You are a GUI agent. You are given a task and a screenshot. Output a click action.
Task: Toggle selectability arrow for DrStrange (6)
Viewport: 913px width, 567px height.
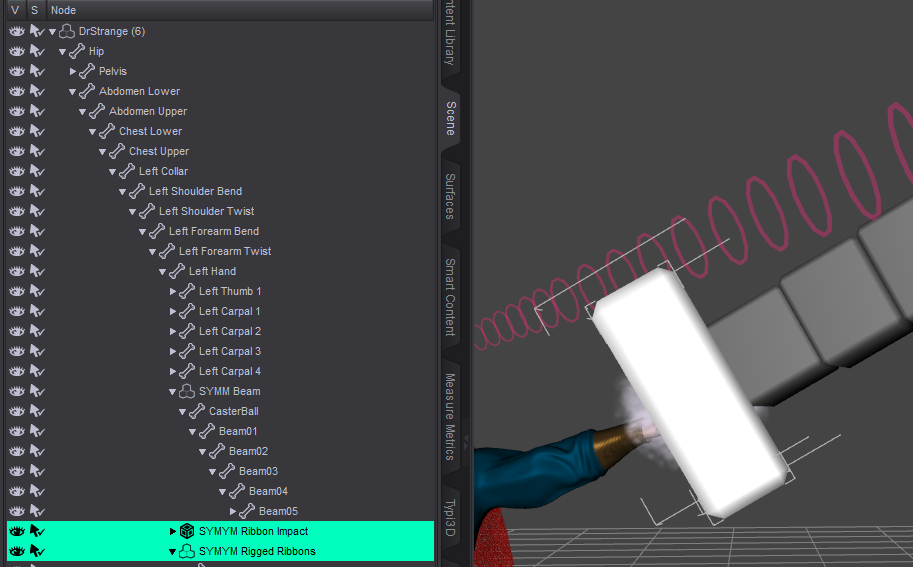click(x=37, y=31)
